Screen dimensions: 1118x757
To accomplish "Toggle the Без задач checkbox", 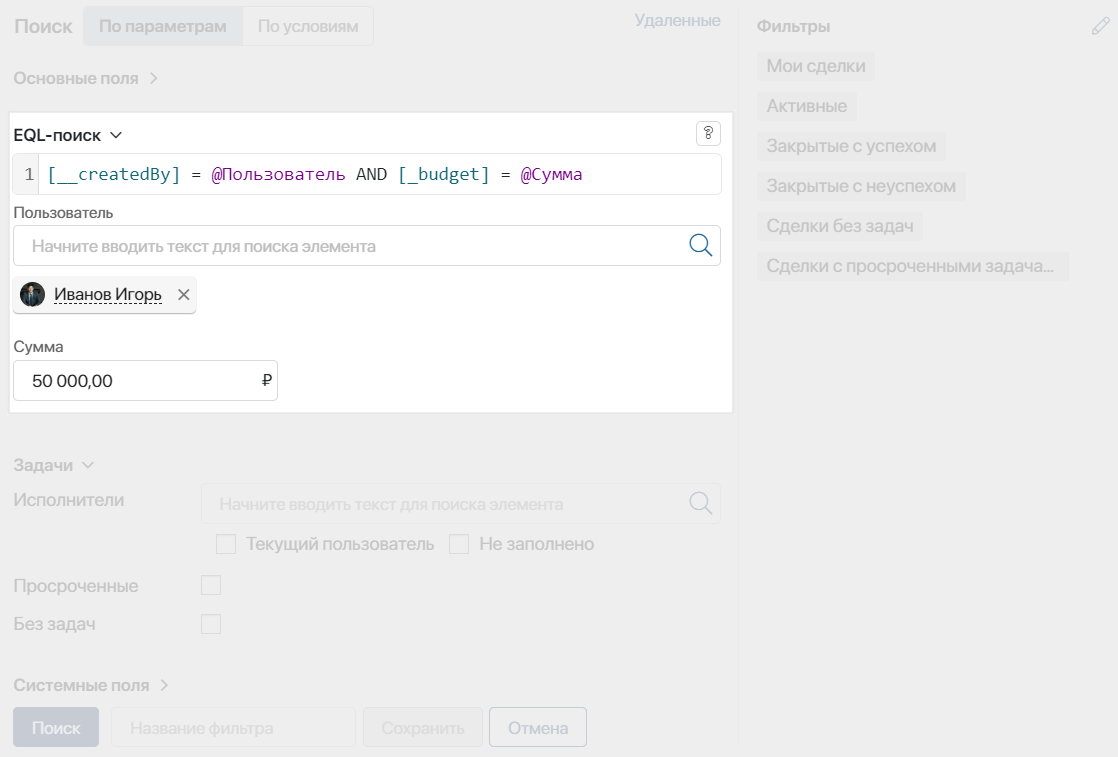I will [x=211, y=624].
